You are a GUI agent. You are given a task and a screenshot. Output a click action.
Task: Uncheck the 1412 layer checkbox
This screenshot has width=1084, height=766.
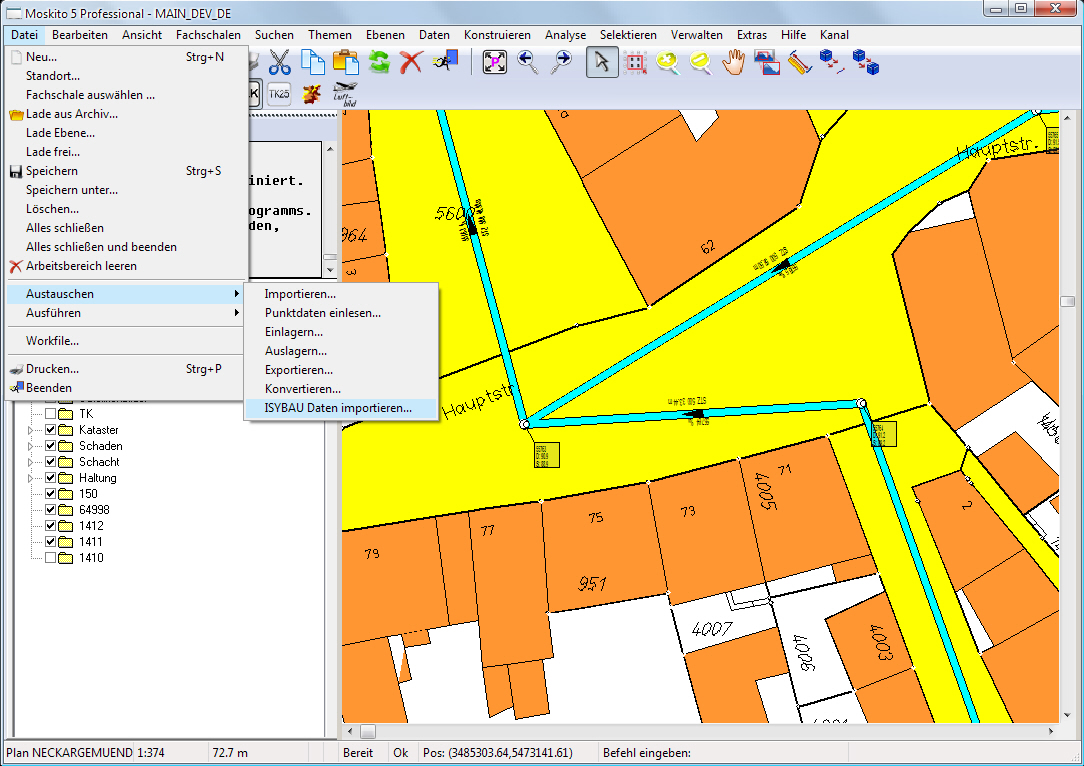[50, 525]
